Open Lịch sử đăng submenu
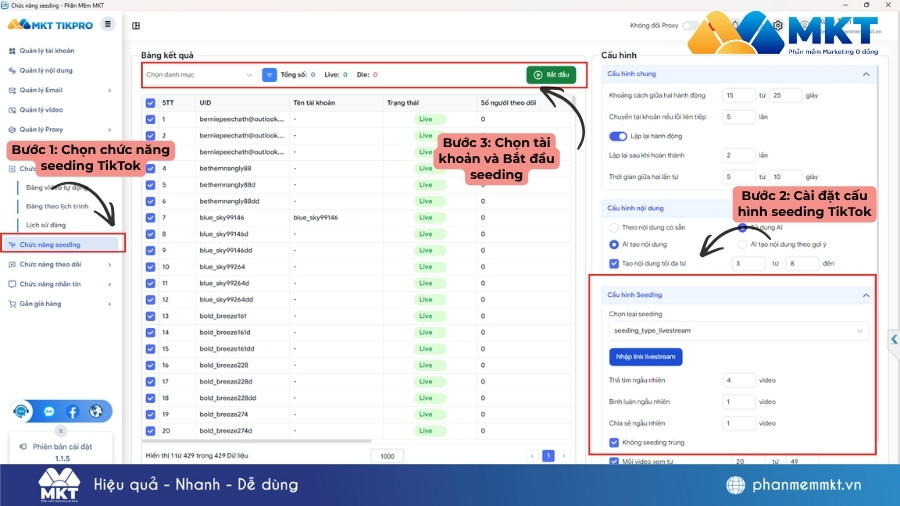The image size is (900, 506). pyautogui.click(x=46, y=225)
